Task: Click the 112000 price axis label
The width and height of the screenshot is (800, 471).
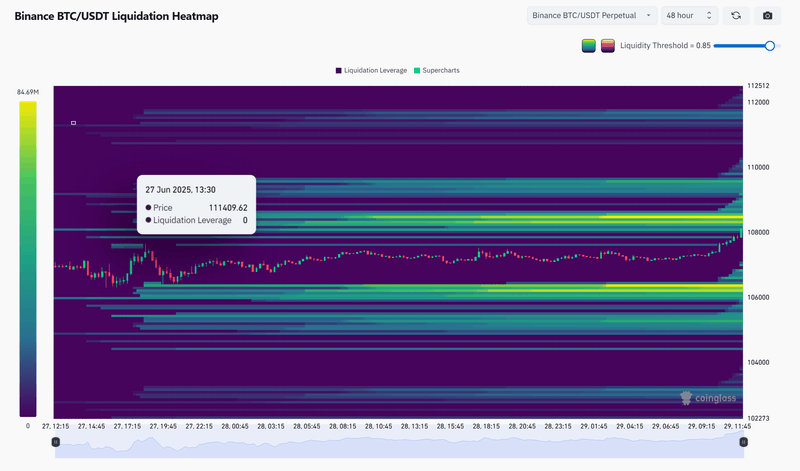Action: pos(758,102)
